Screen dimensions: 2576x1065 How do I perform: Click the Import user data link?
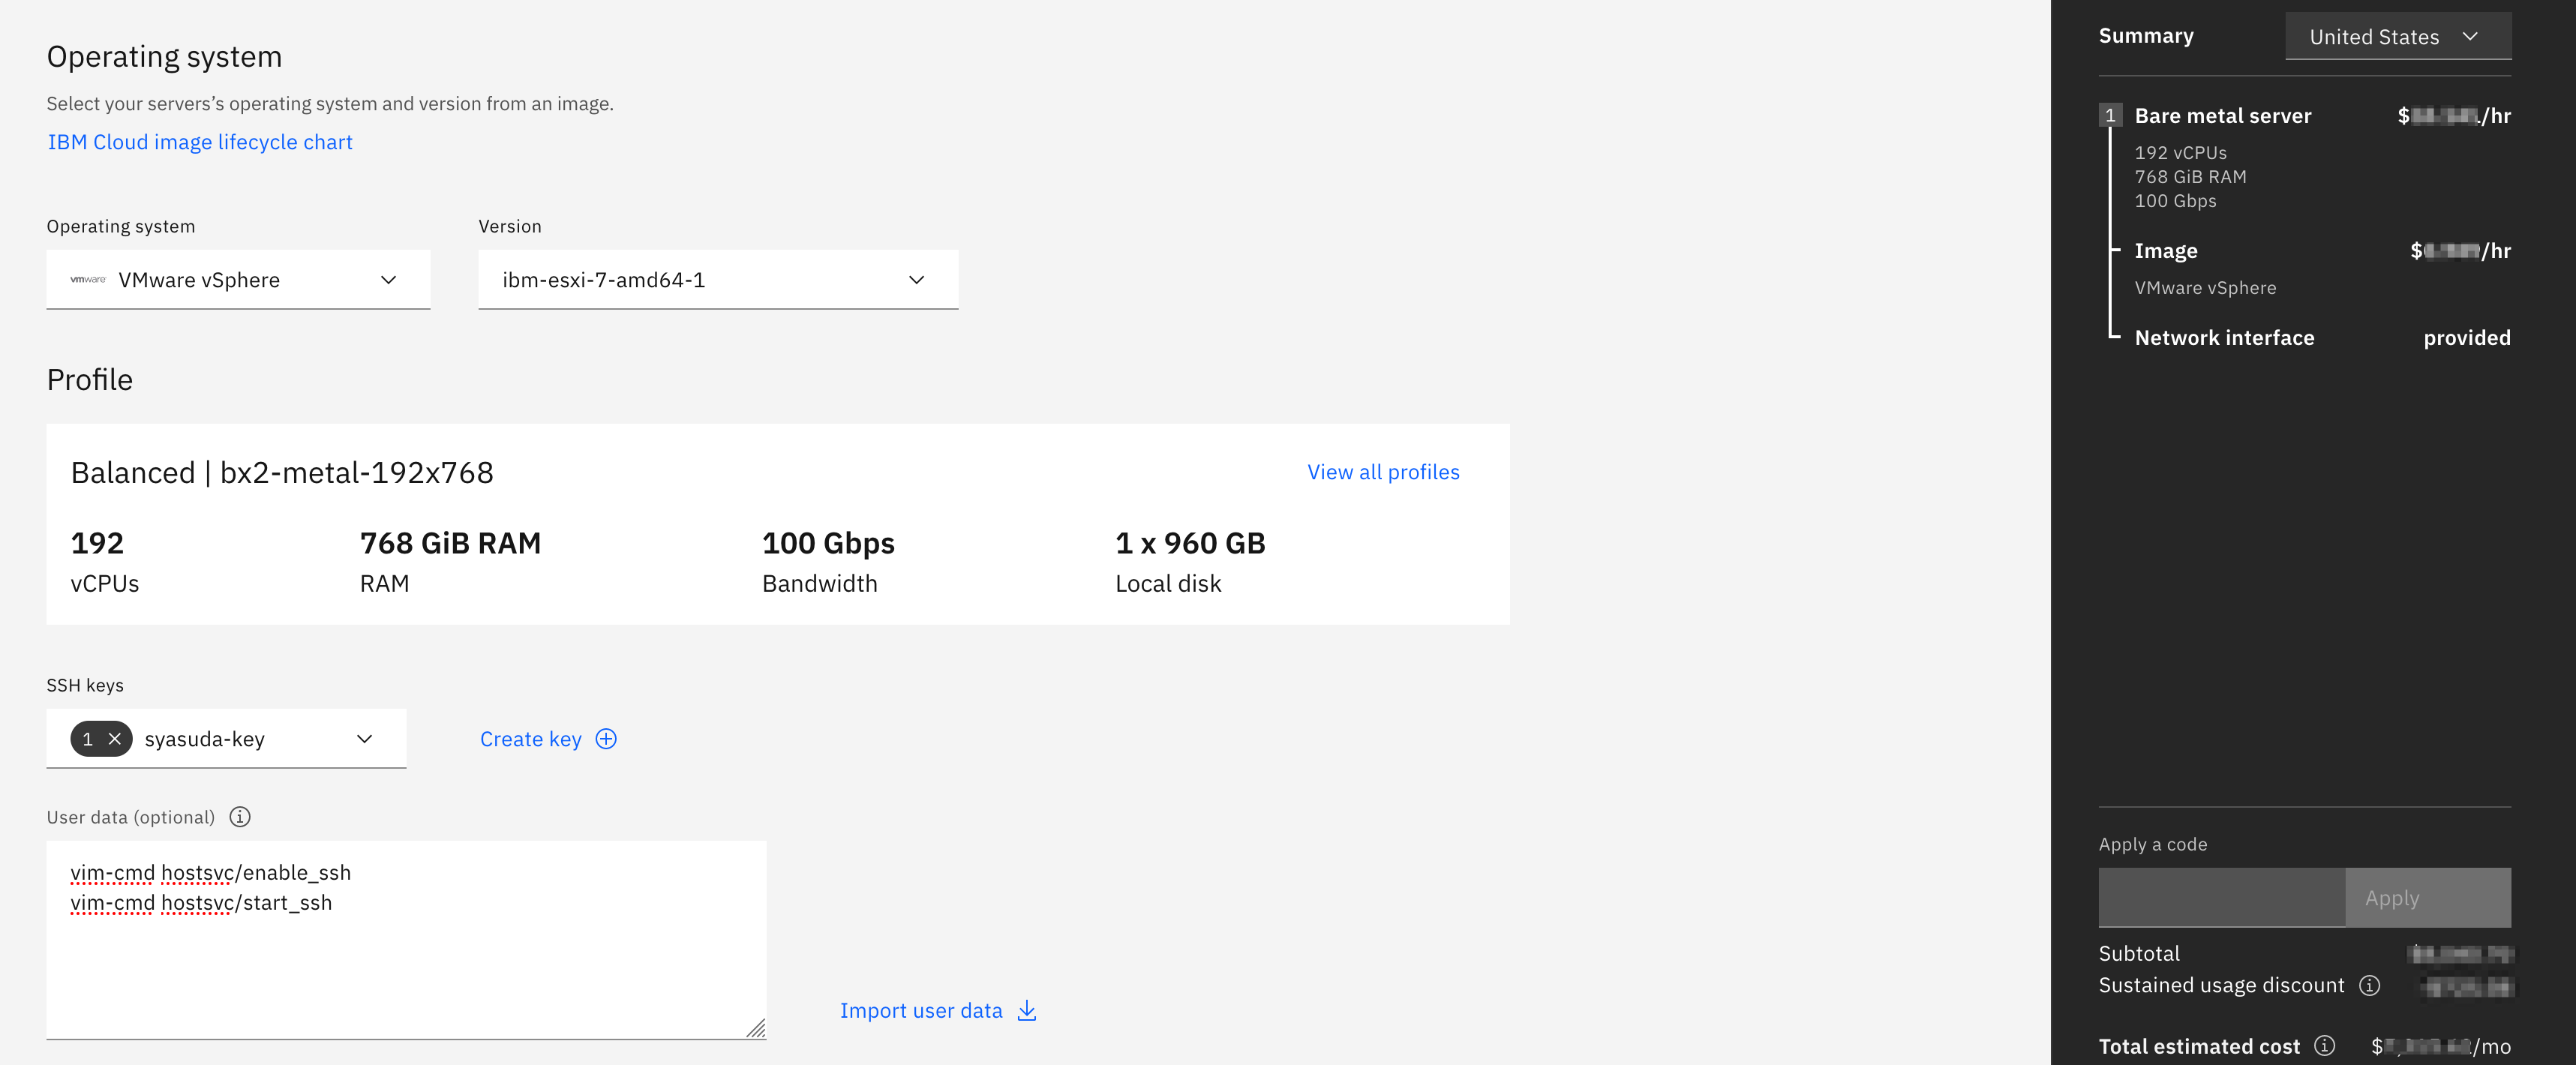tap(920, 1011)
